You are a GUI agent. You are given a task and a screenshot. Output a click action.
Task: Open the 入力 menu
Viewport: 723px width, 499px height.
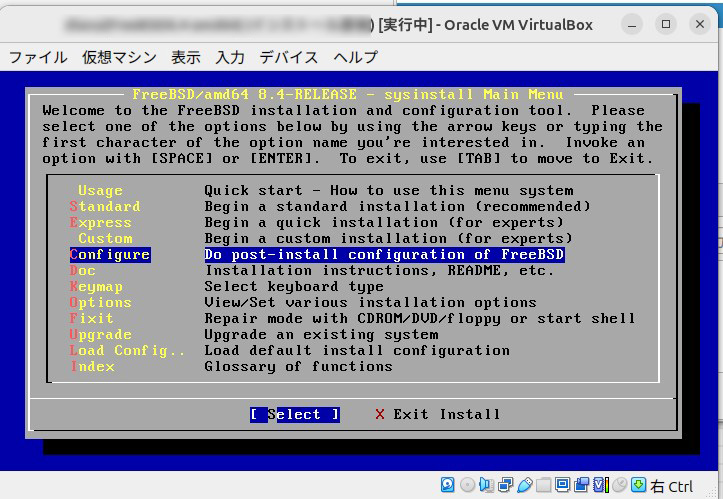[230, 57]
